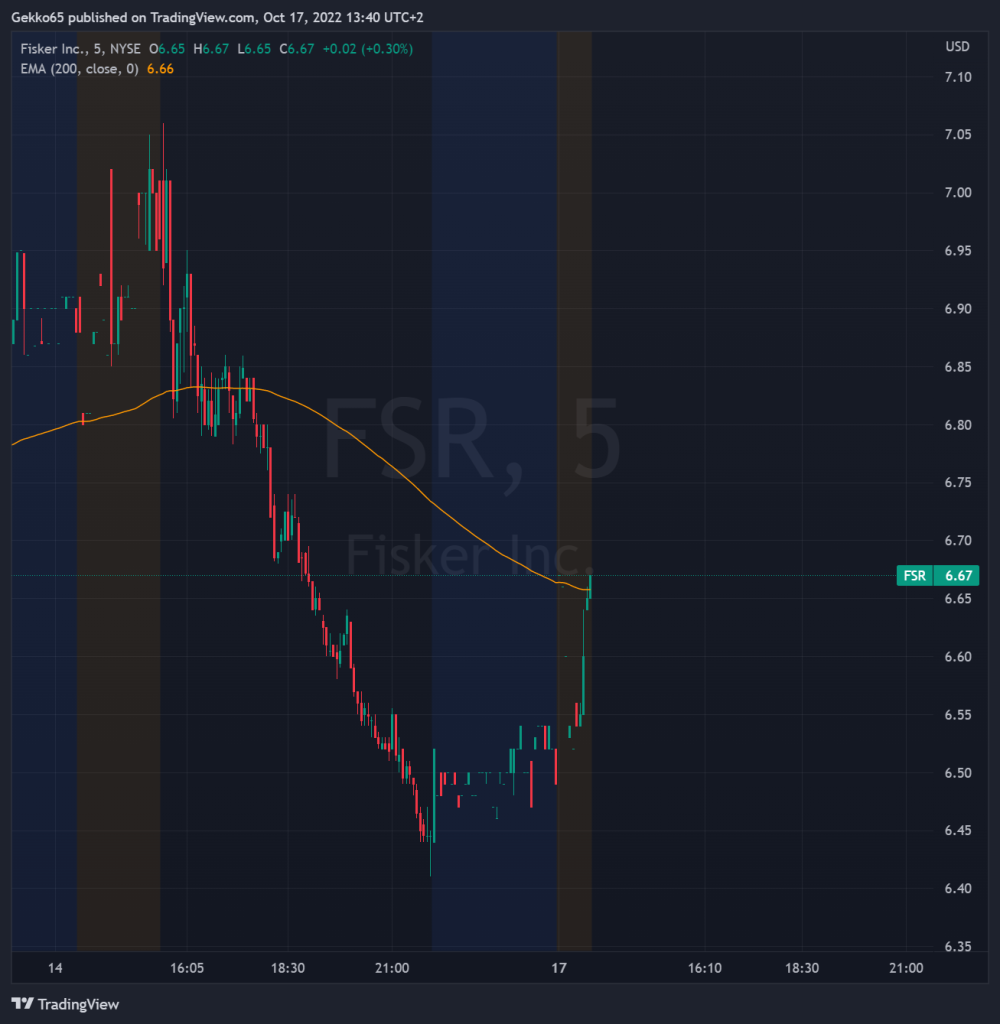
Task: Select the 16:05 time axis label
Action: pyautogui.click(x=186, y=968)
